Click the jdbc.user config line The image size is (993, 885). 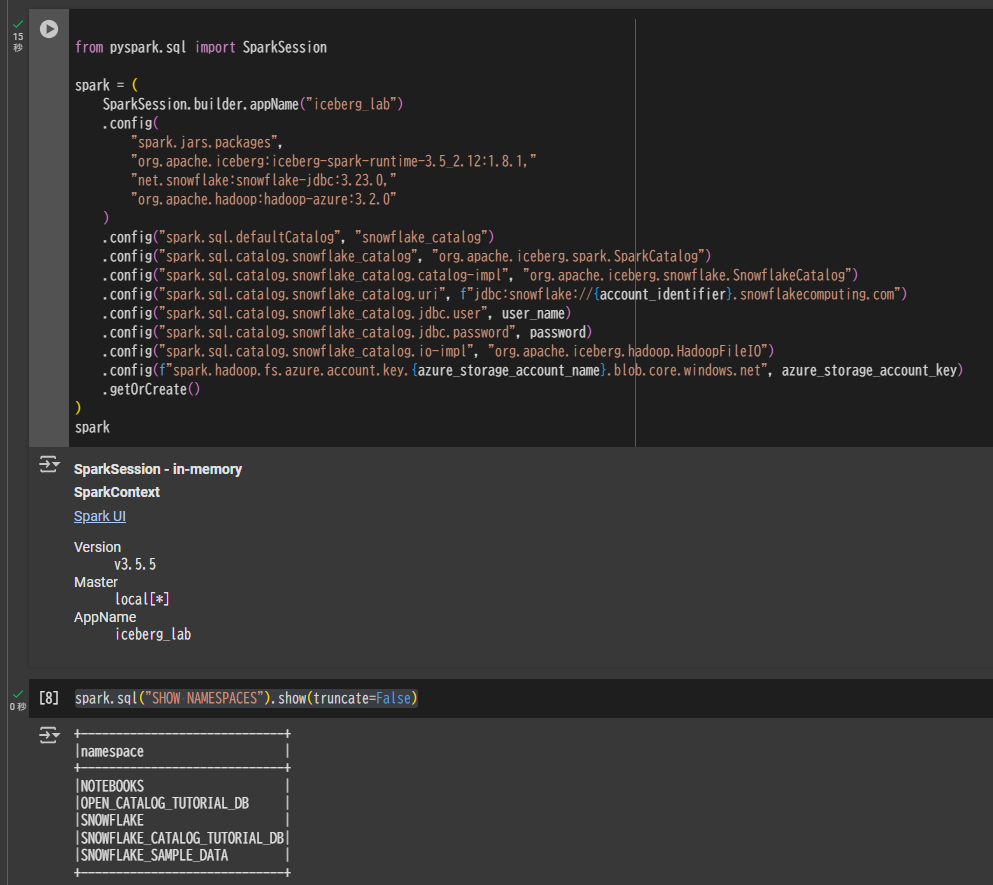[x=337, y=313]
